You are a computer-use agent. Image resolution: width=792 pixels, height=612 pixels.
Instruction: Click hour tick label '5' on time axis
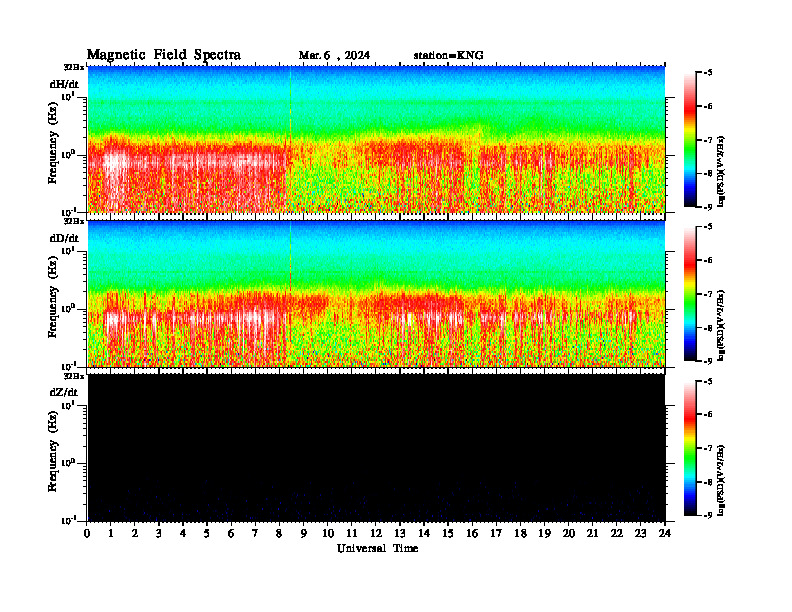[x=207, y=533]
